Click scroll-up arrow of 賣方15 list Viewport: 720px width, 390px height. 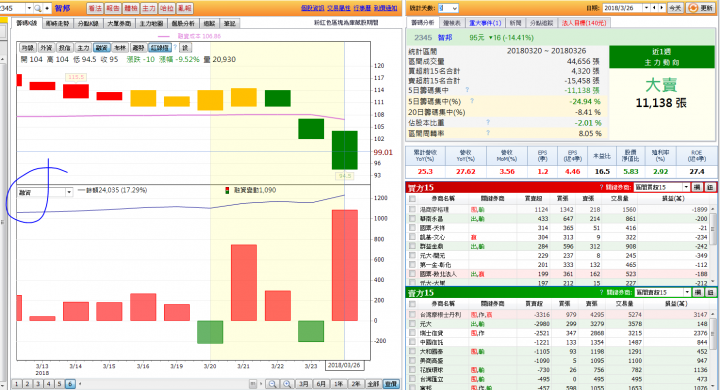tap(714, 314)
